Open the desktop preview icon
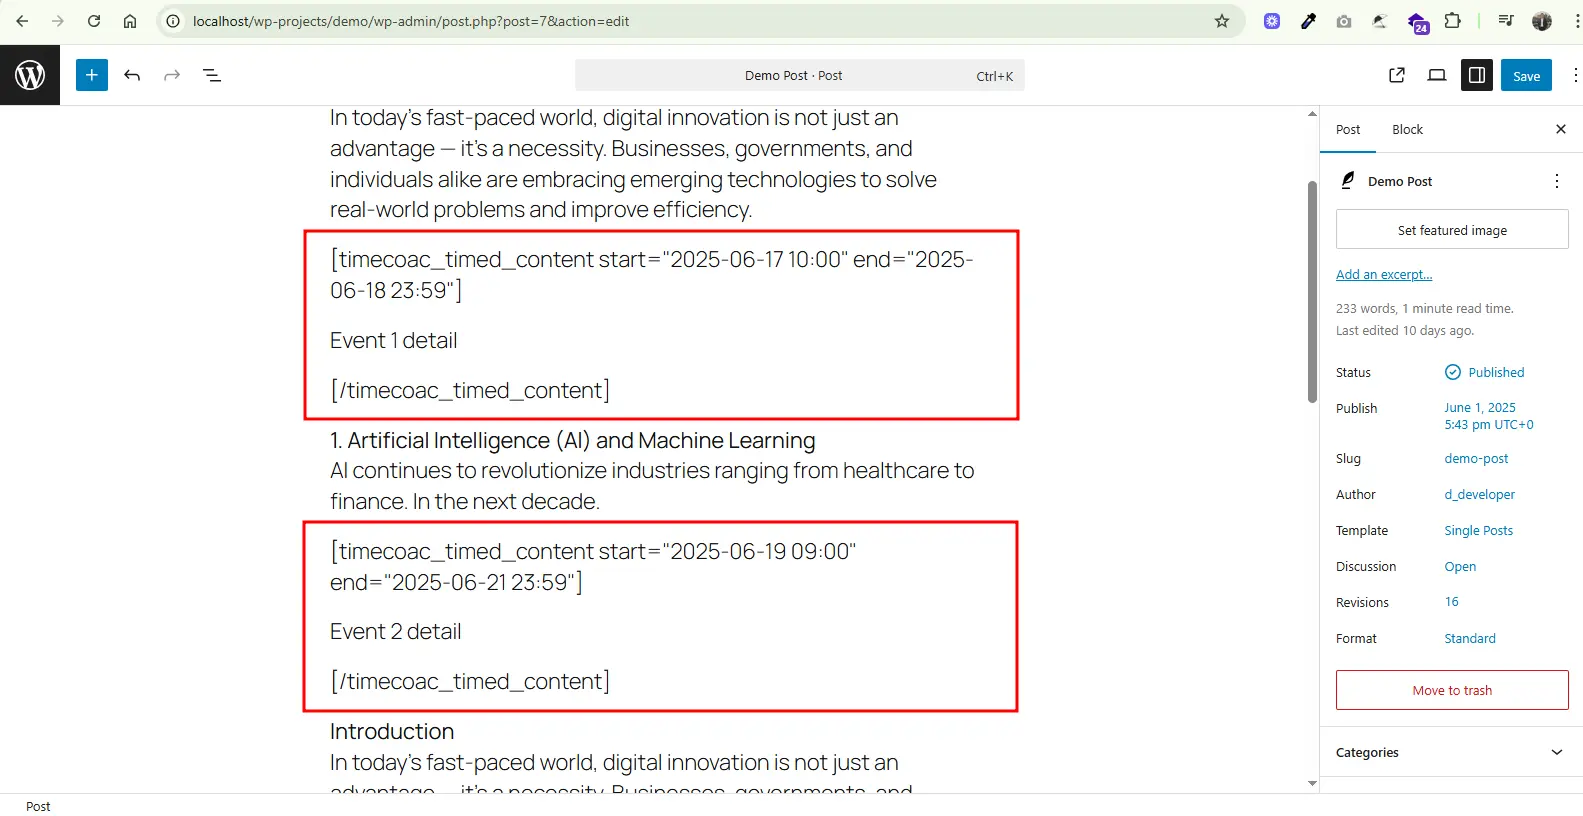 pyautogui.click(x=1437, y=75)
